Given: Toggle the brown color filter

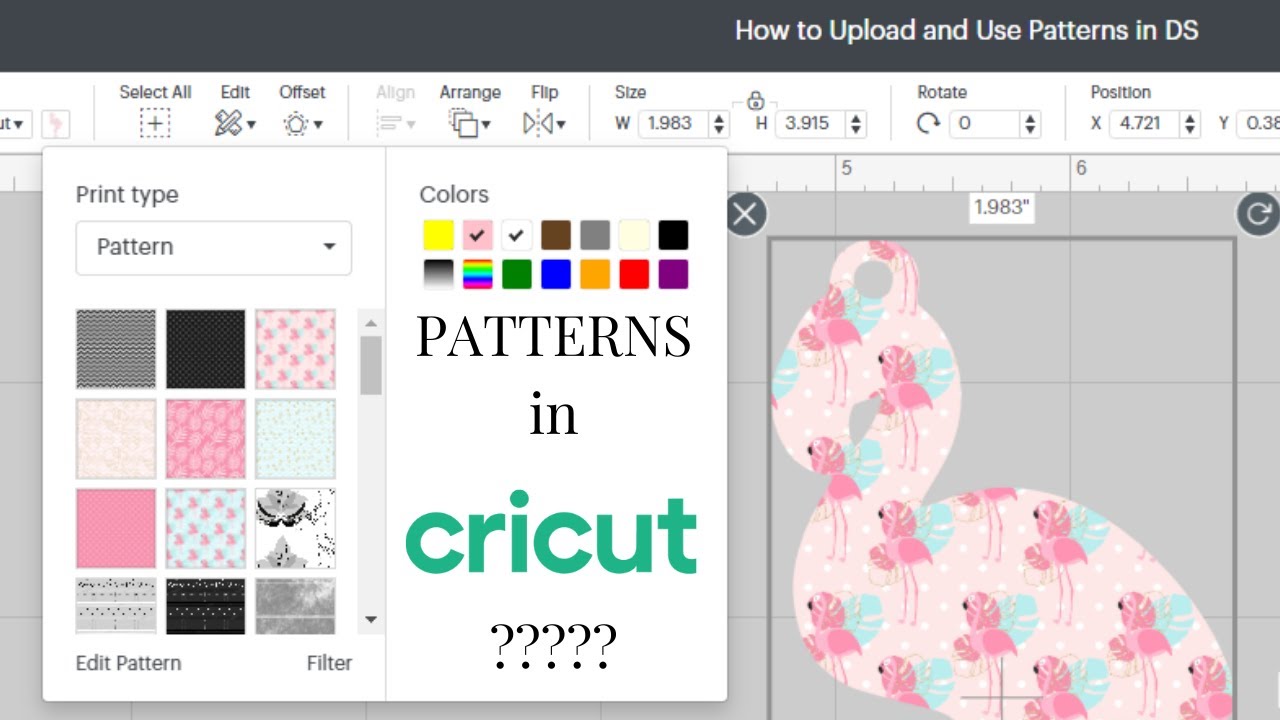Looking at the screenshot, I should 556,235.
